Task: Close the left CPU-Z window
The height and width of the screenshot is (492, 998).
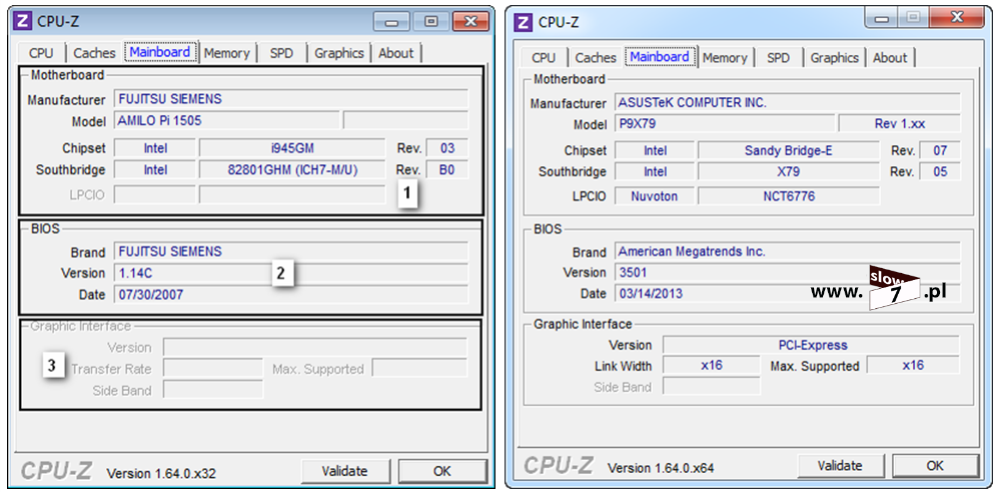Action: tap(470, 22)
